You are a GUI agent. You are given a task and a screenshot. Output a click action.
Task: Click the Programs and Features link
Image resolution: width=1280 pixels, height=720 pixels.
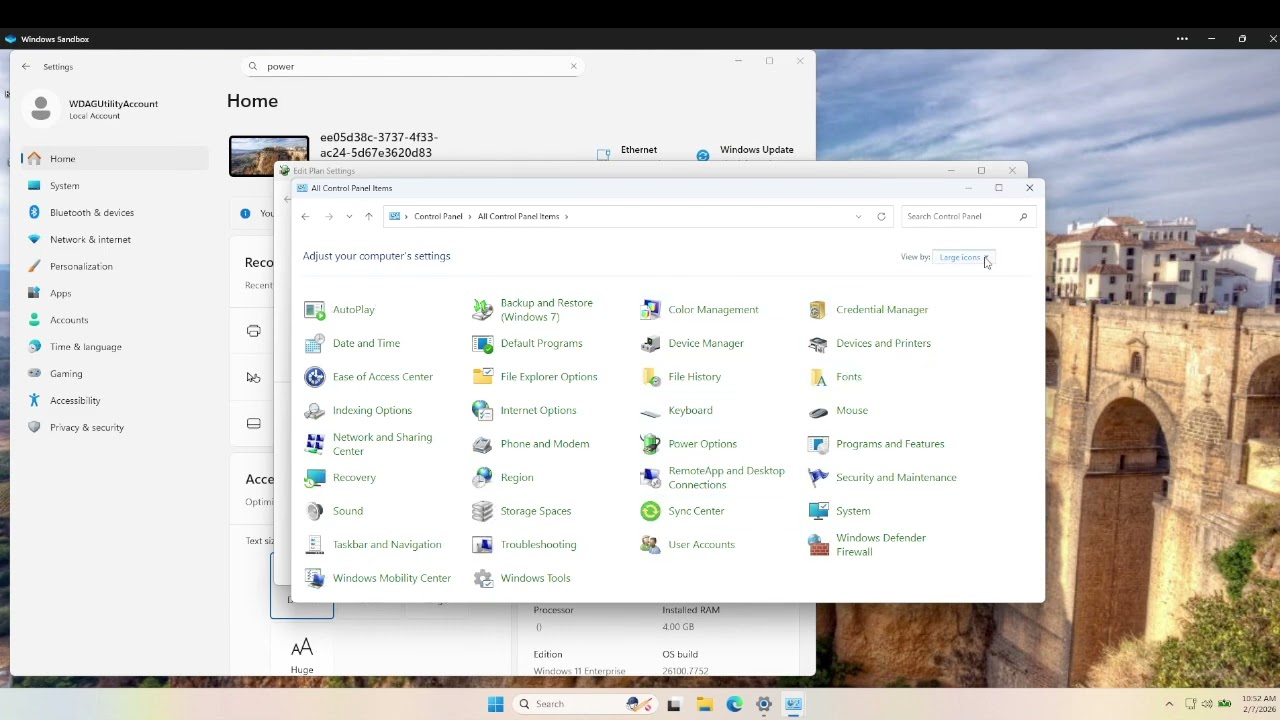(x=890, y=444)
